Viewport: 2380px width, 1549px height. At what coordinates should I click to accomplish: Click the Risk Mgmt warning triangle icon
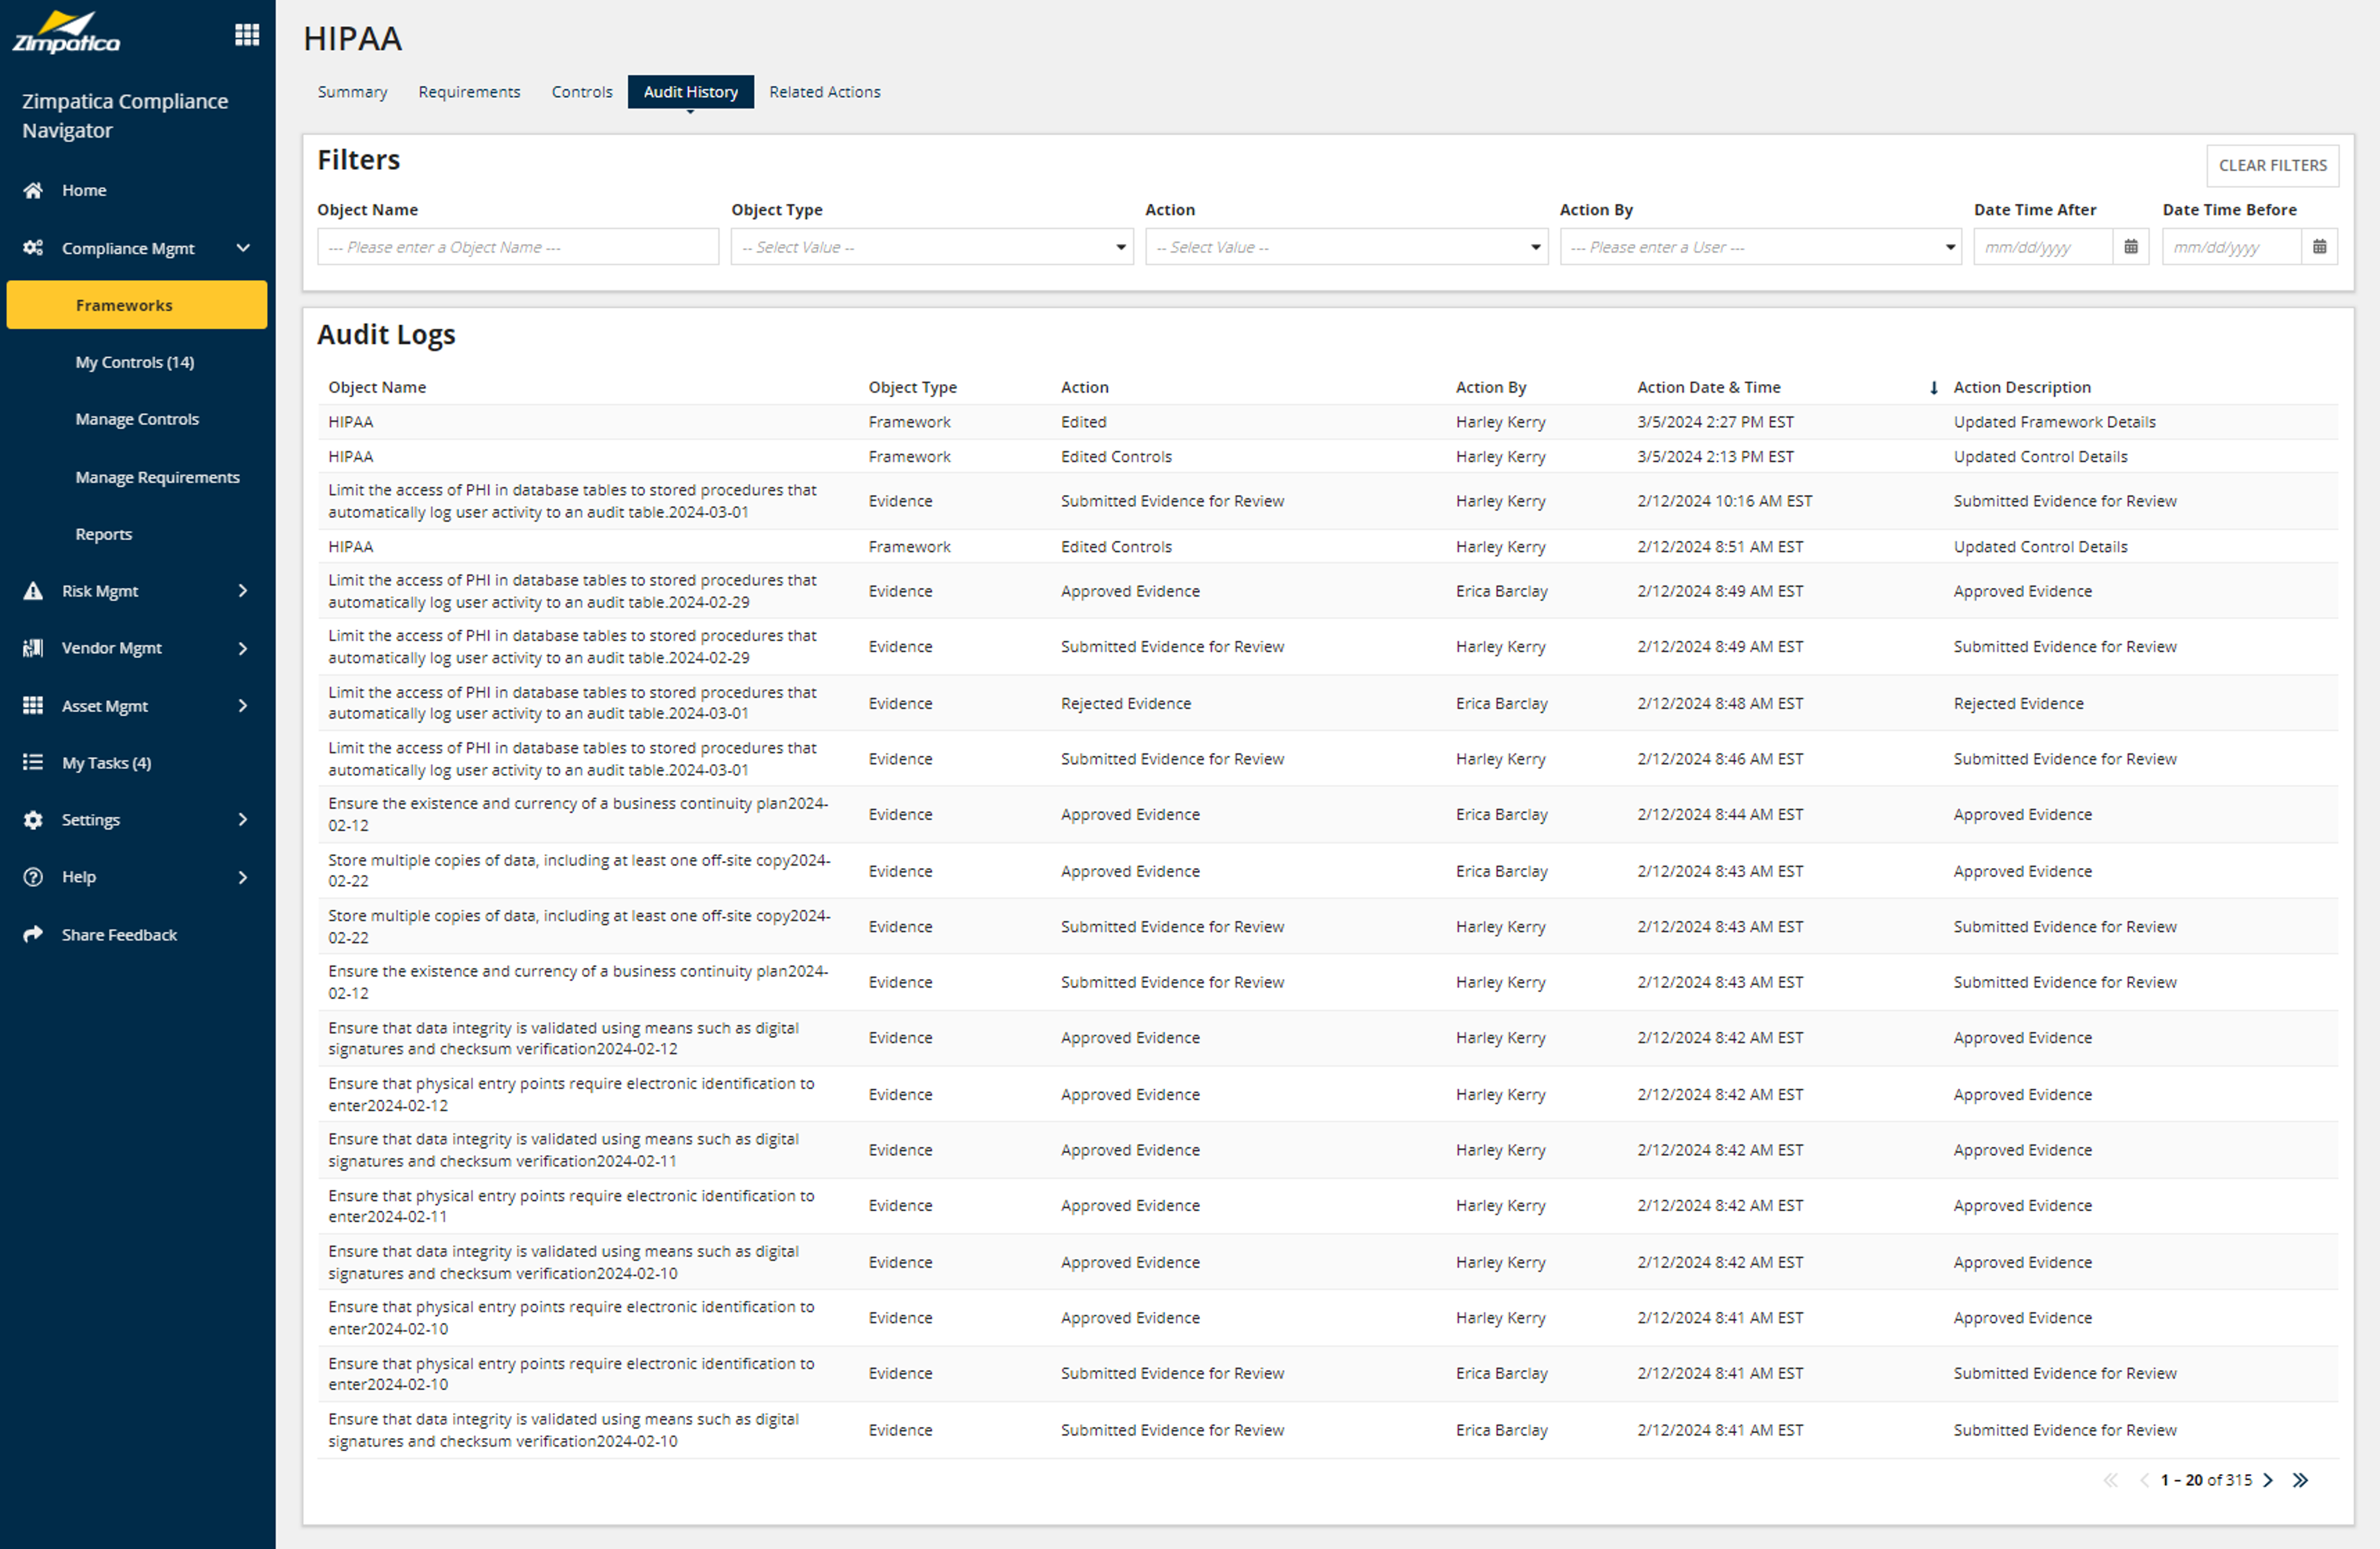[x=33, y=591]
